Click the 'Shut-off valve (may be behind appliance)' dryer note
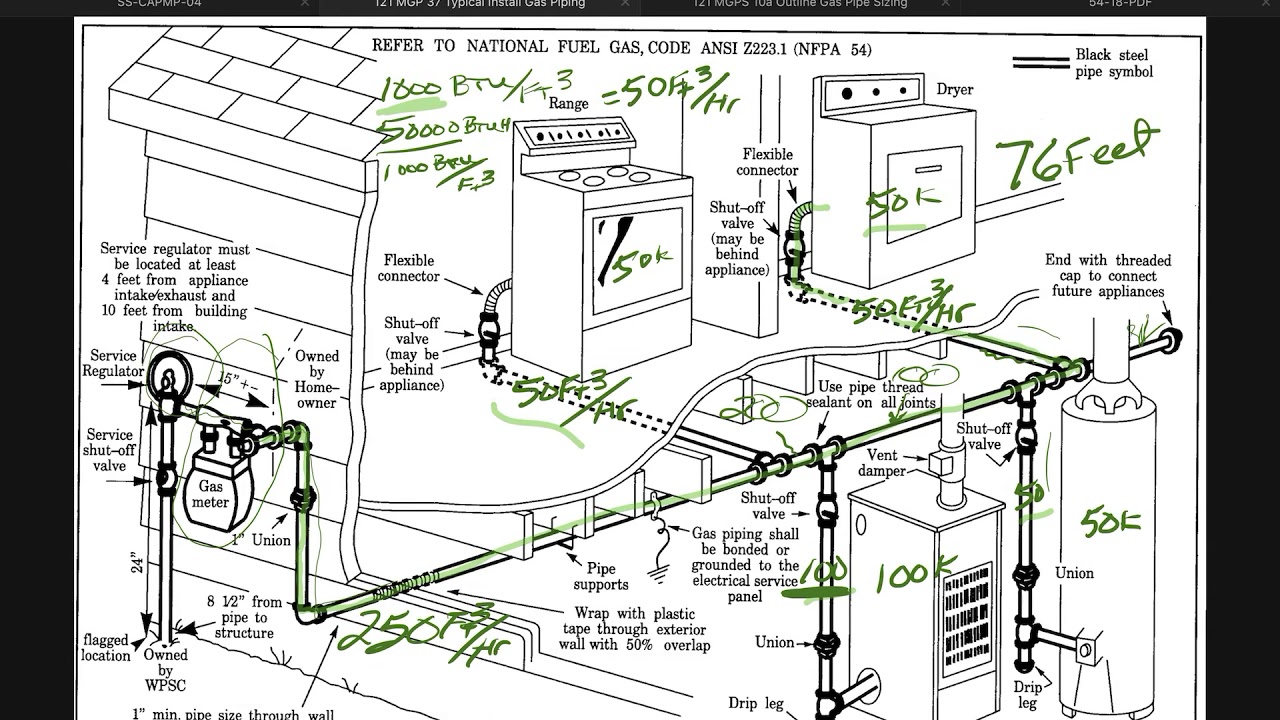Screen dimensions: 1280x720 pos(737,239)
